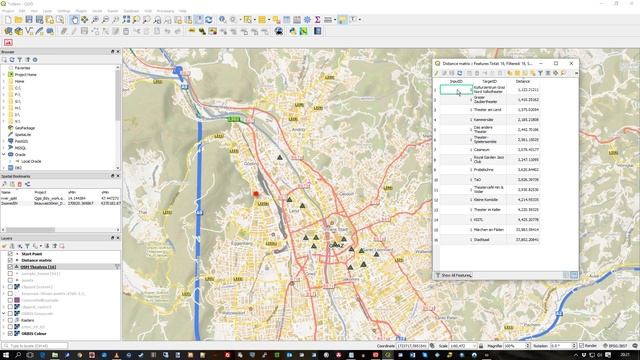This screenshot has width=640, height=360.
Task: Collapse the Oracle node in Browser
Action: coord(4,154)
